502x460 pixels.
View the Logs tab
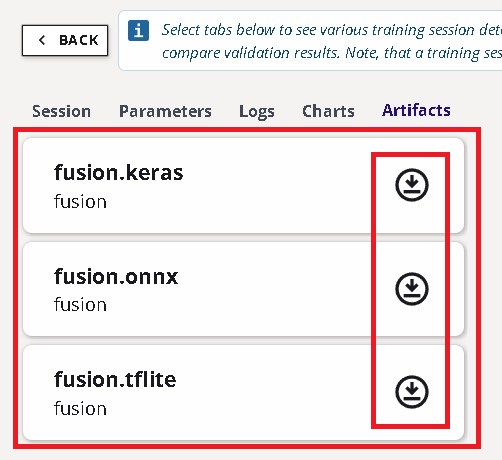(x=257, y=112)
